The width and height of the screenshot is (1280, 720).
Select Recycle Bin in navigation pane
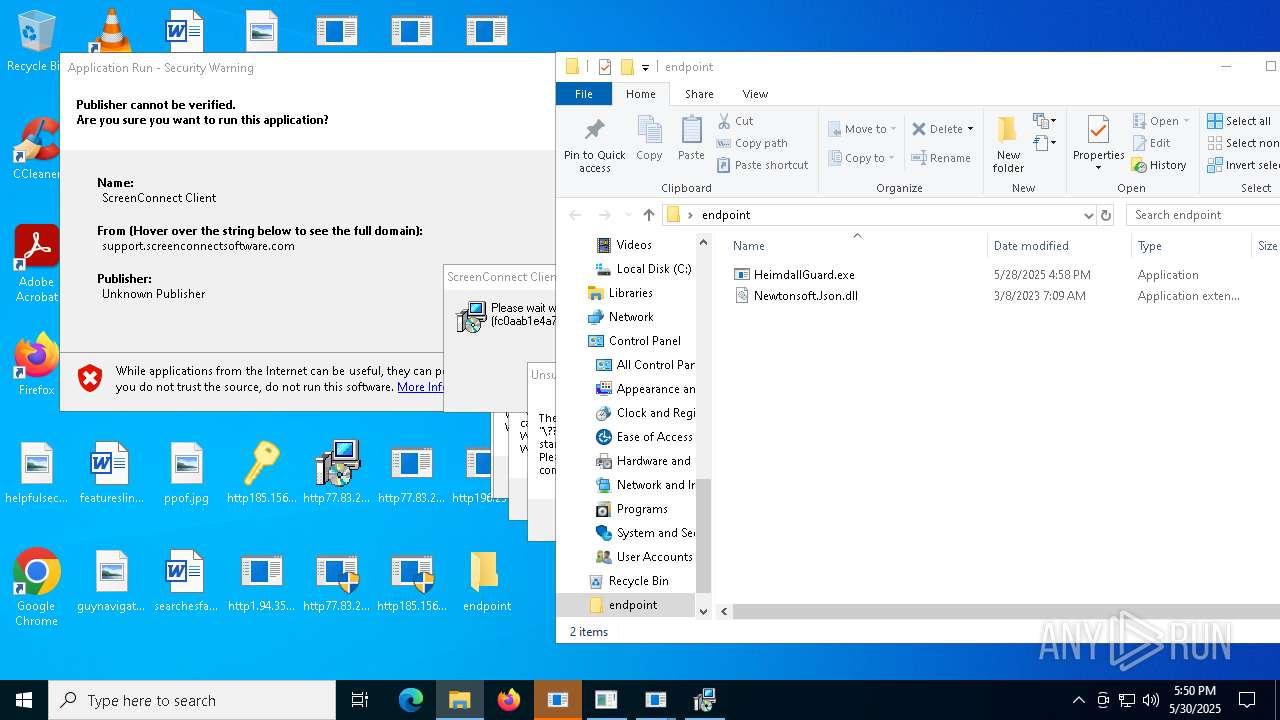[x=638, y=580]
